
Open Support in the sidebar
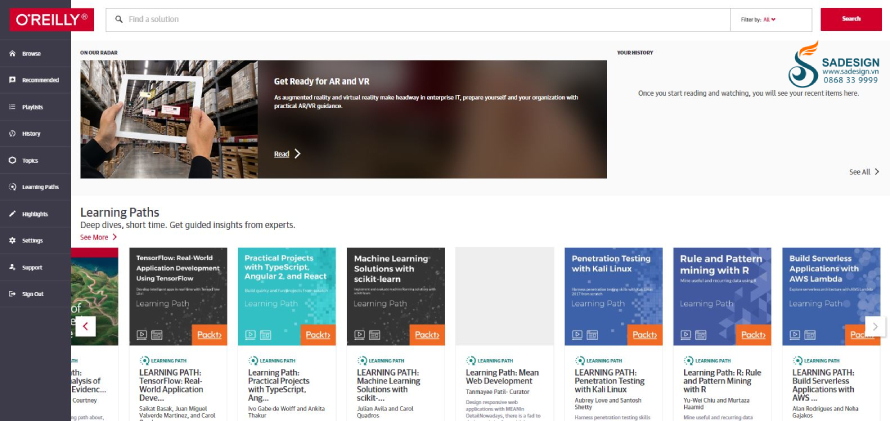point(35,267)
